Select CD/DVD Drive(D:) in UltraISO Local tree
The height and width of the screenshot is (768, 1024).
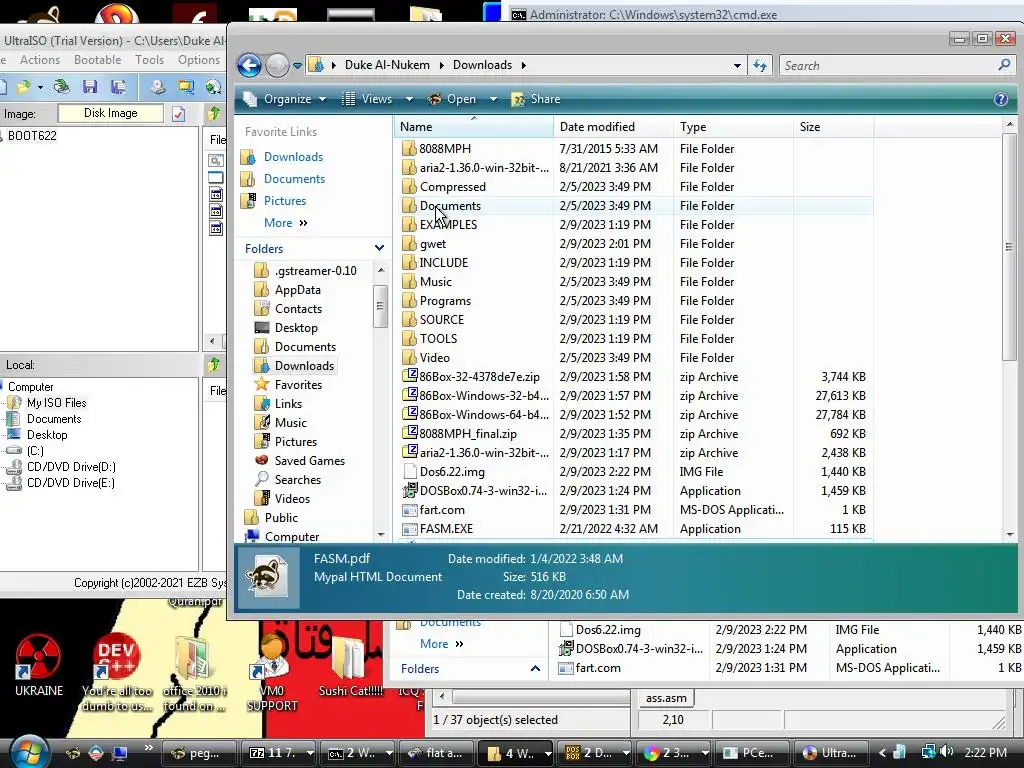click(71, 467)
